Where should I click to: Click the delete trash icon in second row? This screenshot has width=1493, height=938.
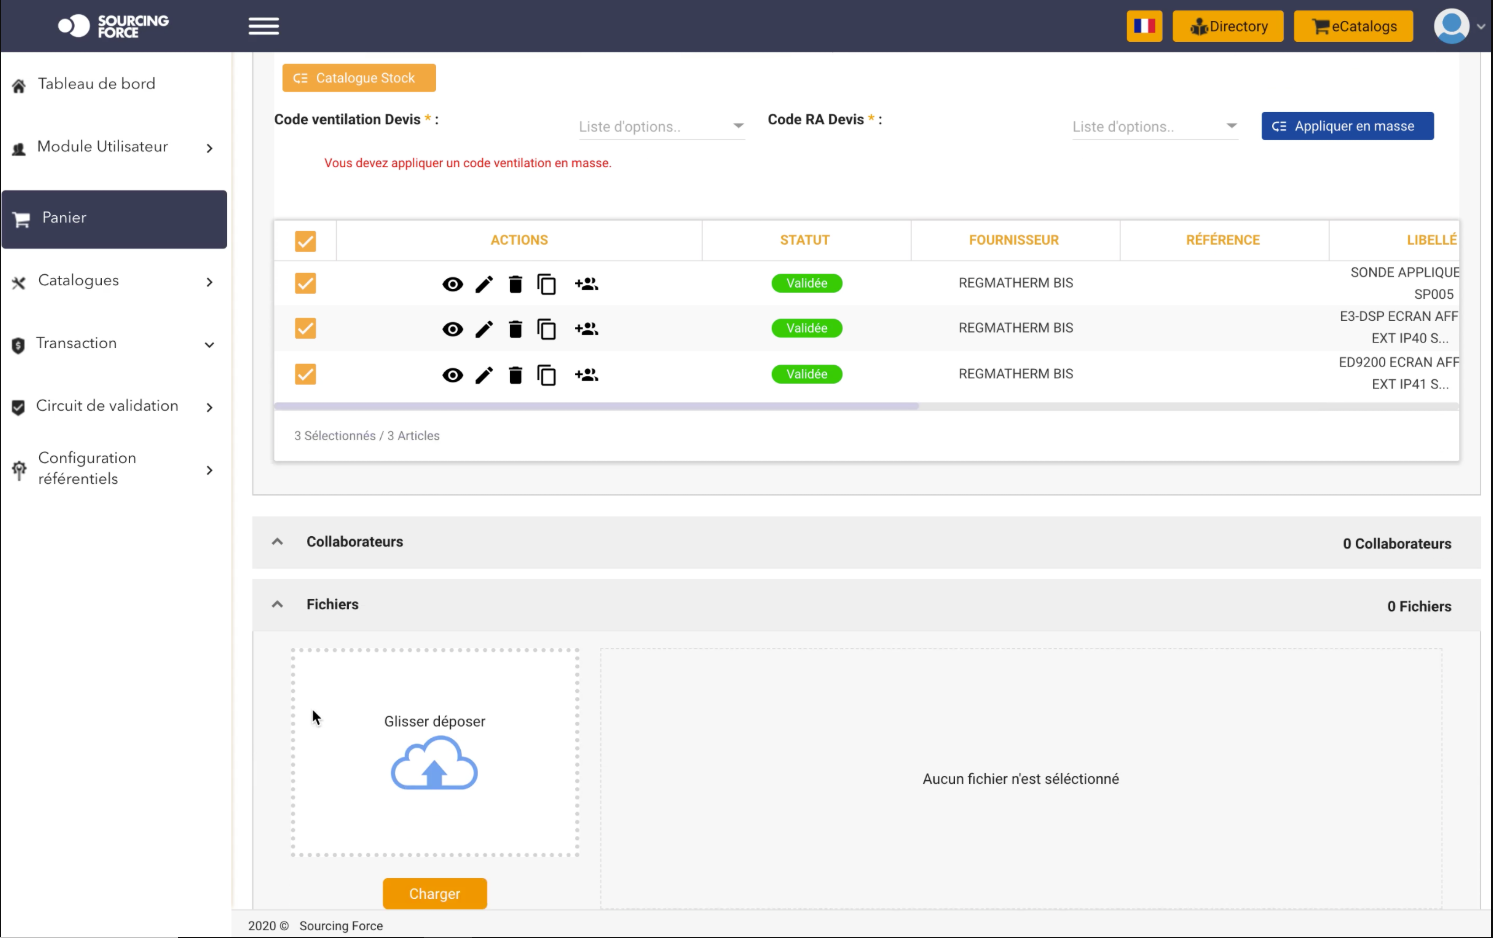click(515, 329)
